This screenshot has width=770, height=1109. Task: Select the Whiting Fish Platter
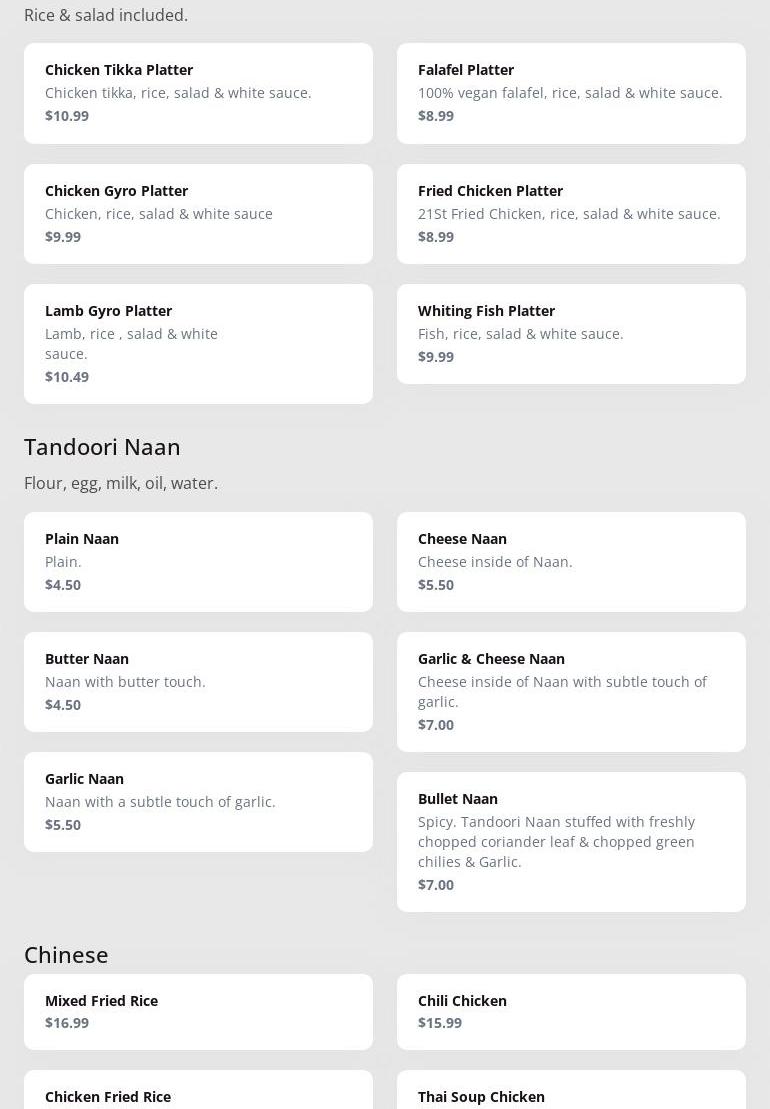coord(571,333)
